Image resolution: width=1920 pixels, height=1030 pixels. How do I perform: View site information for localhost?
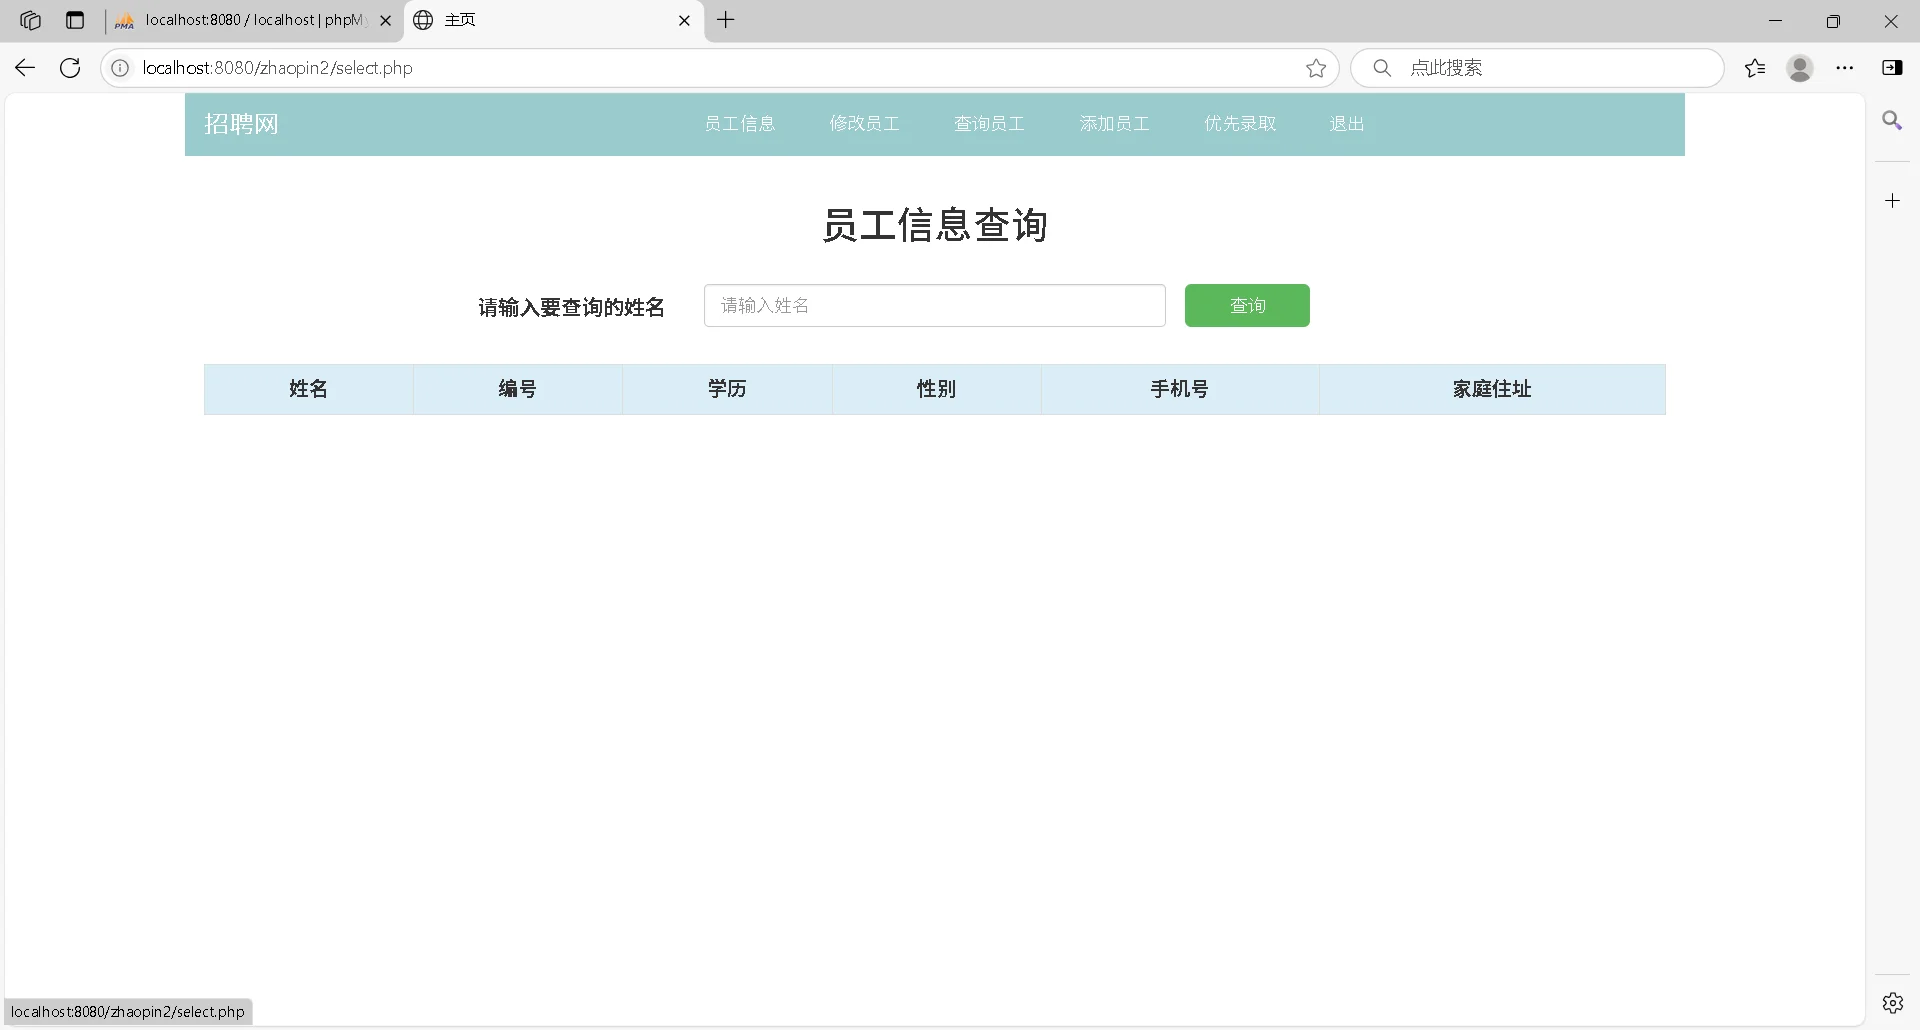[x=120, y=67]
